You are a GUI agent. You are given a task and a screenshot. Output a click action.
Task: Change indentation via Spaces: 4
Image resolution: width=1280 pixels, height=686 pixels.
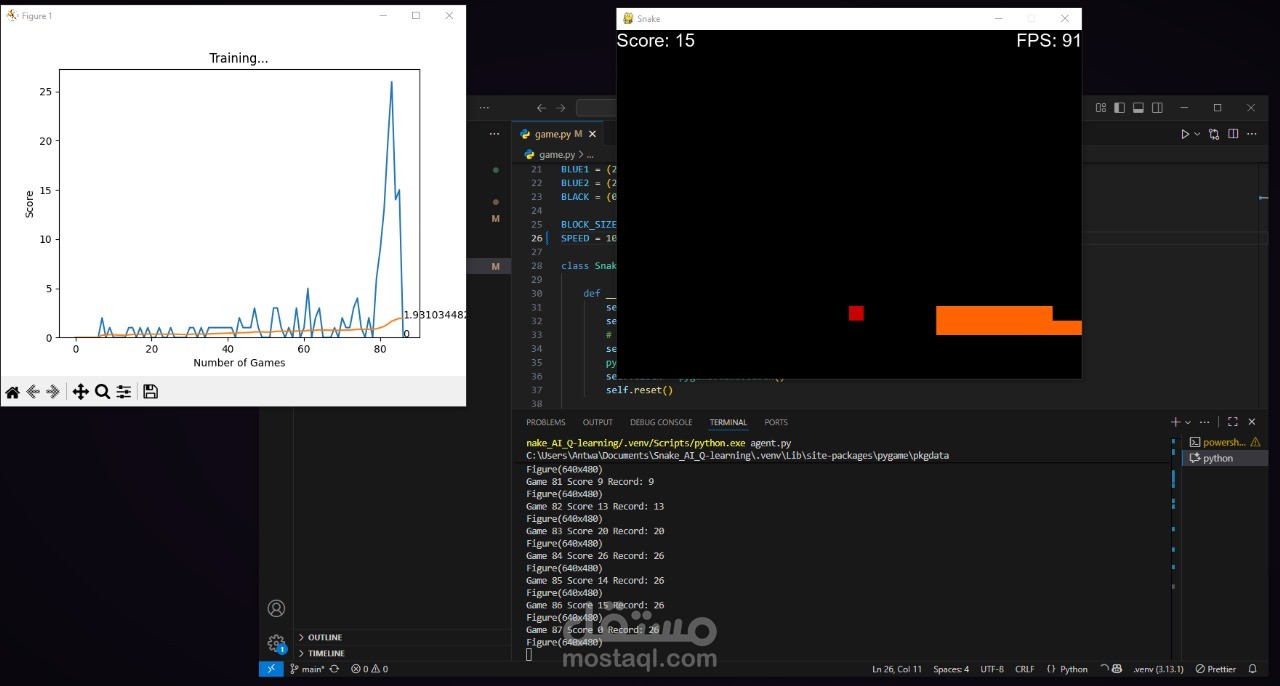click(951, 669)
